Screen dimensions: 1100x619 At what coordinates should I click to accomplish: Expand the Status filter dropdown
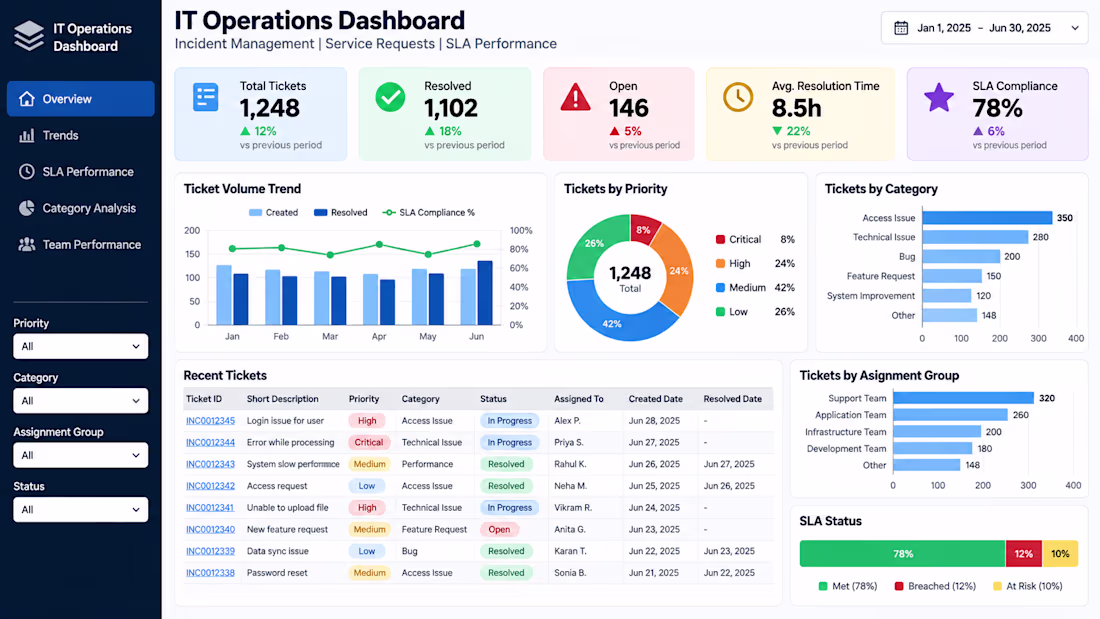tap(81, 510)
